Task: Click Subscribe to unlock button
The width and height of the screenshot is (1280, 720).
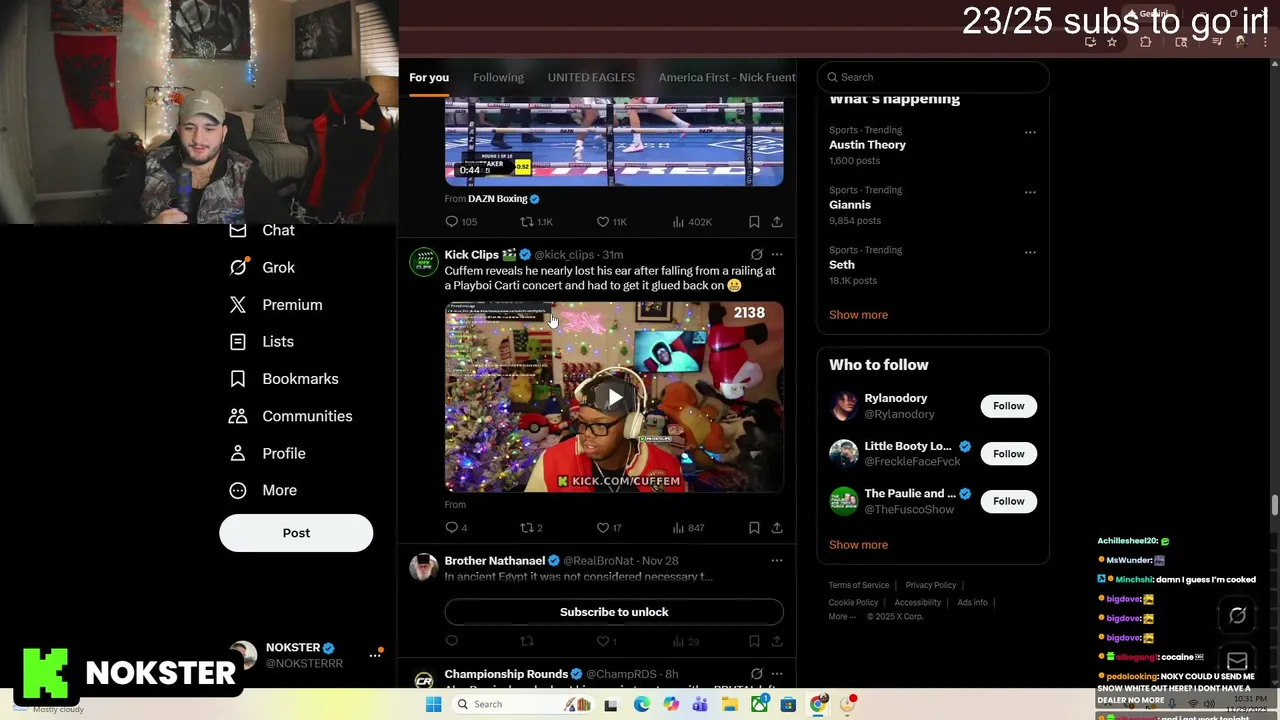Action: pos(614,612)
